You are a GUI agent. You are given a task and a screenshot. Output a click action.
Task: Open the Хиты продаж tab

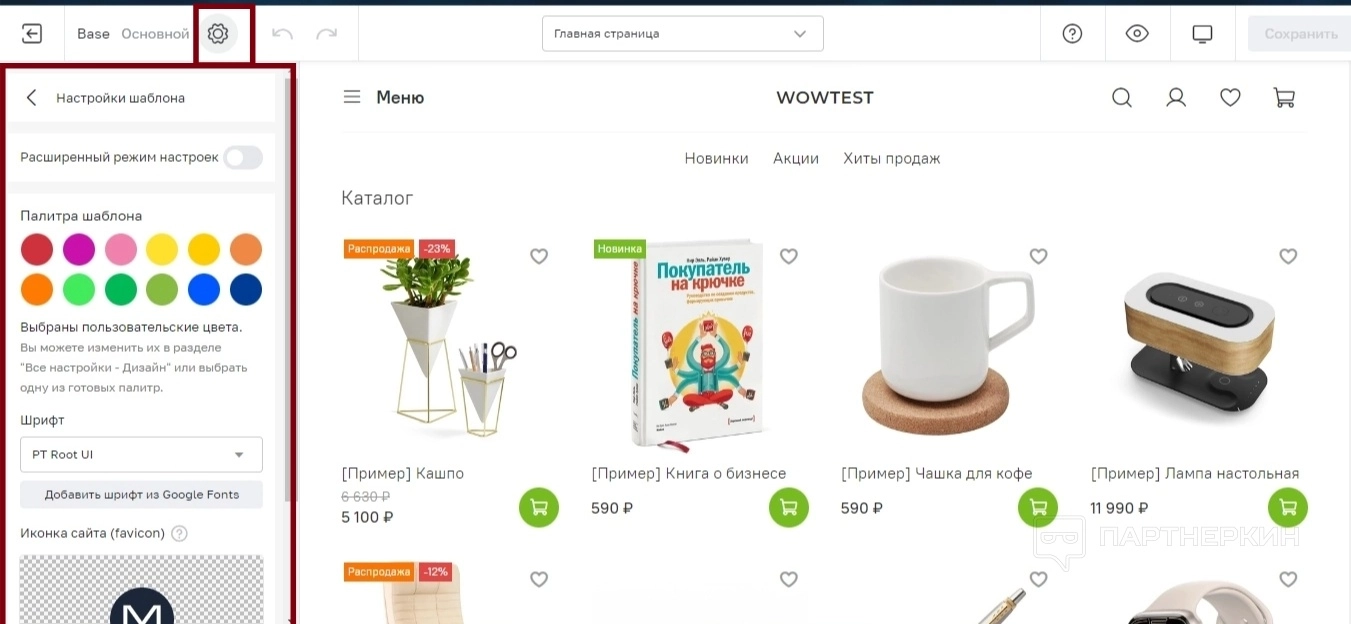click(x=892, y=158)
